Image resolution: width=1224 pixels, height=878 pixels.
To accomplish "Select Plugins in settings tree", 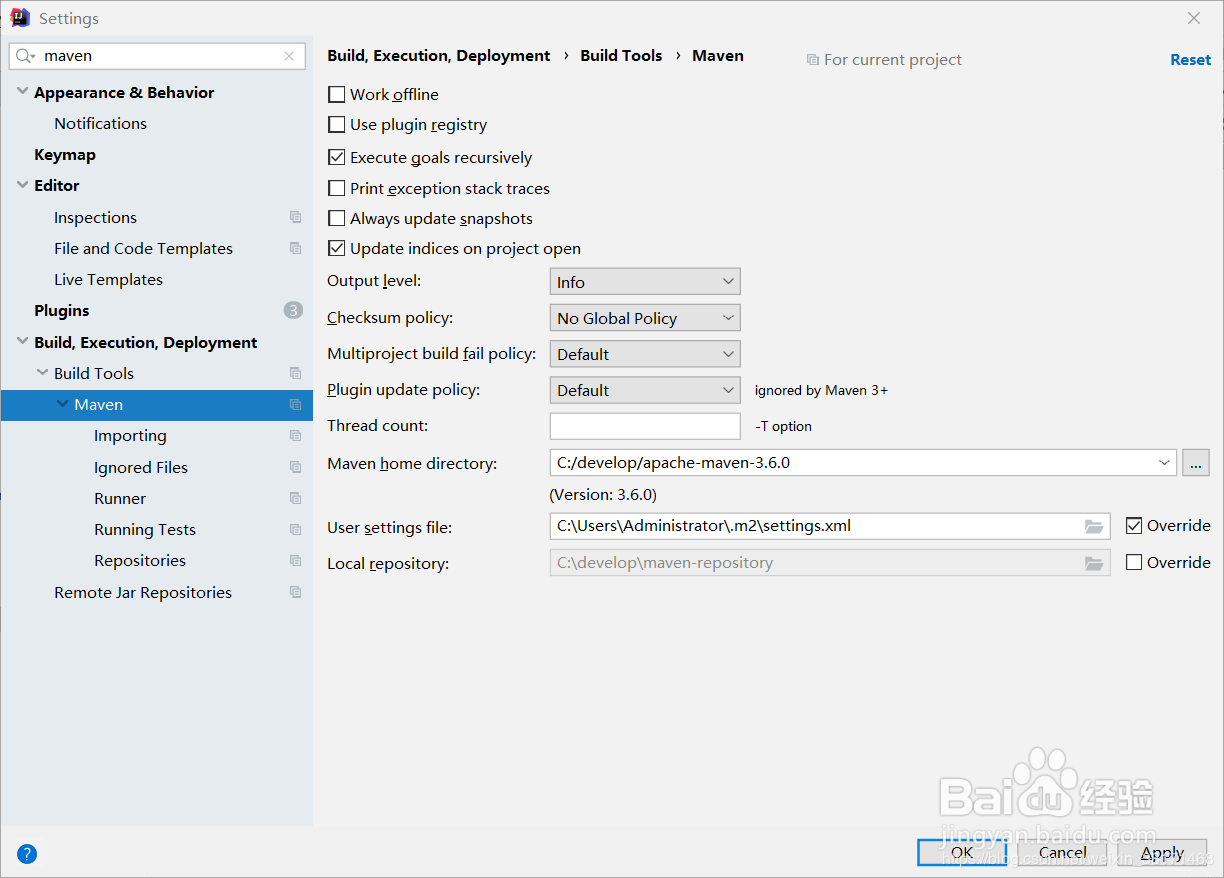I will 62,310.
